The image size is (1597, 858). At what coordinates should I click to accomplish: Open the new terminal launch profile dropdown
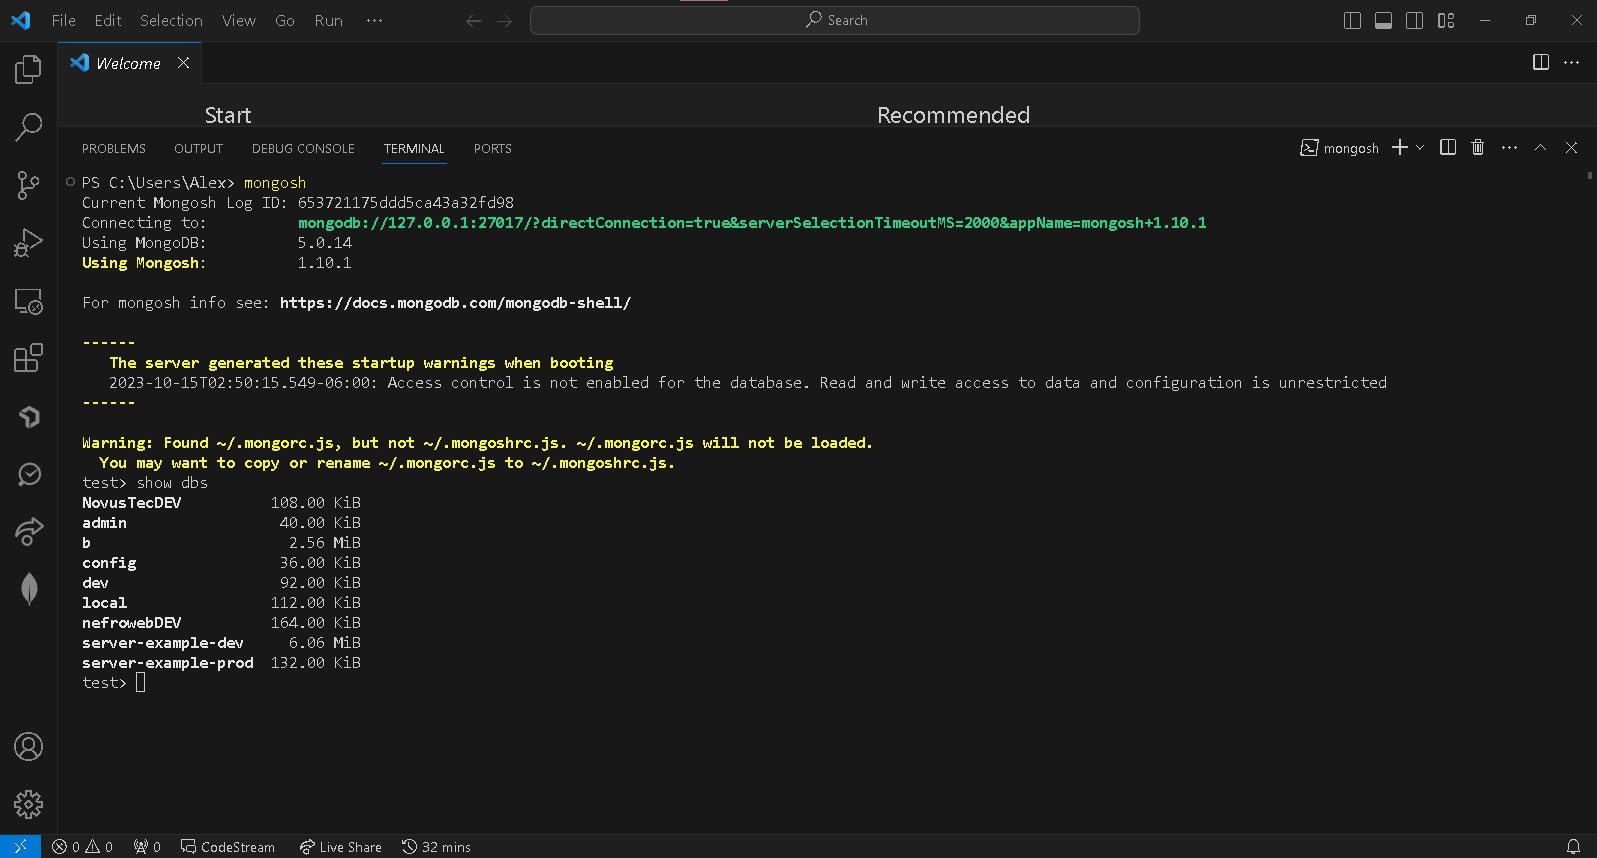coord(1420,148)
